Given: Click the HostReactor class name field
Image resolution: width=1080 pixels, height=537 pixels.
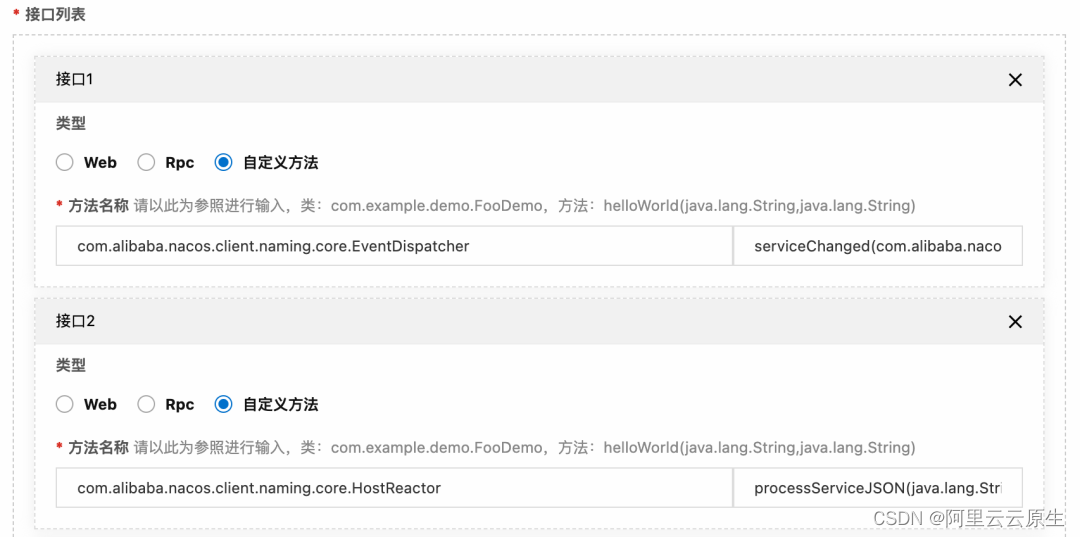Looking at the screenshot, I should [394, 487].
